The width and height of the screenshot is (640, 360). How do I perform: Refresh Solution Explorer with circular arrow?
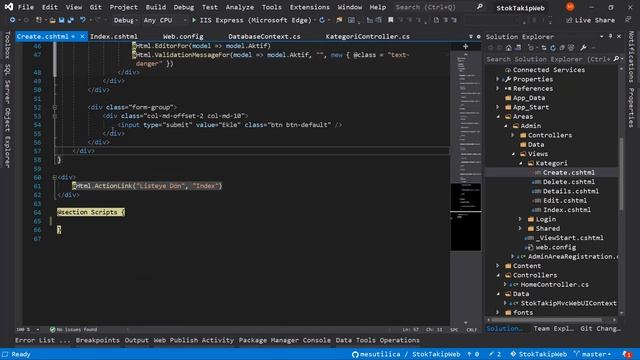[x=553, y=48]
